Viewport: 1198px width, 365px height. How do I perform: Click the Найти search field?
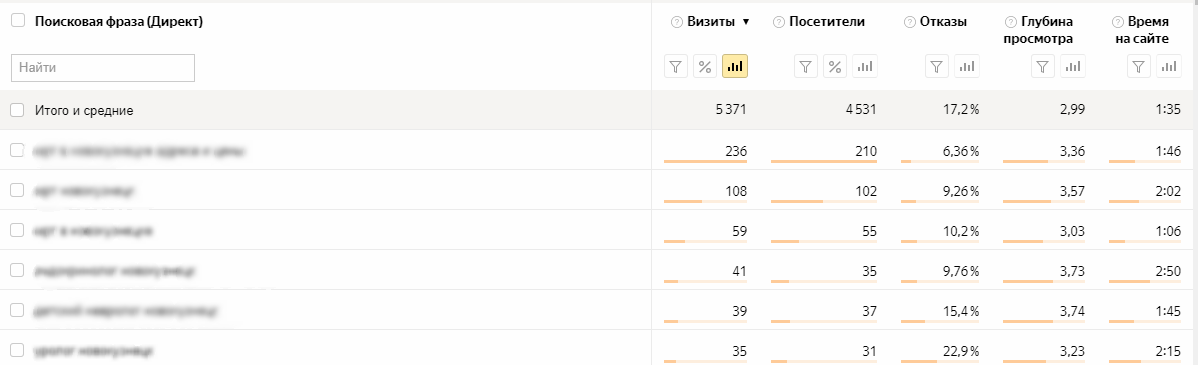(x=103, y=67)
